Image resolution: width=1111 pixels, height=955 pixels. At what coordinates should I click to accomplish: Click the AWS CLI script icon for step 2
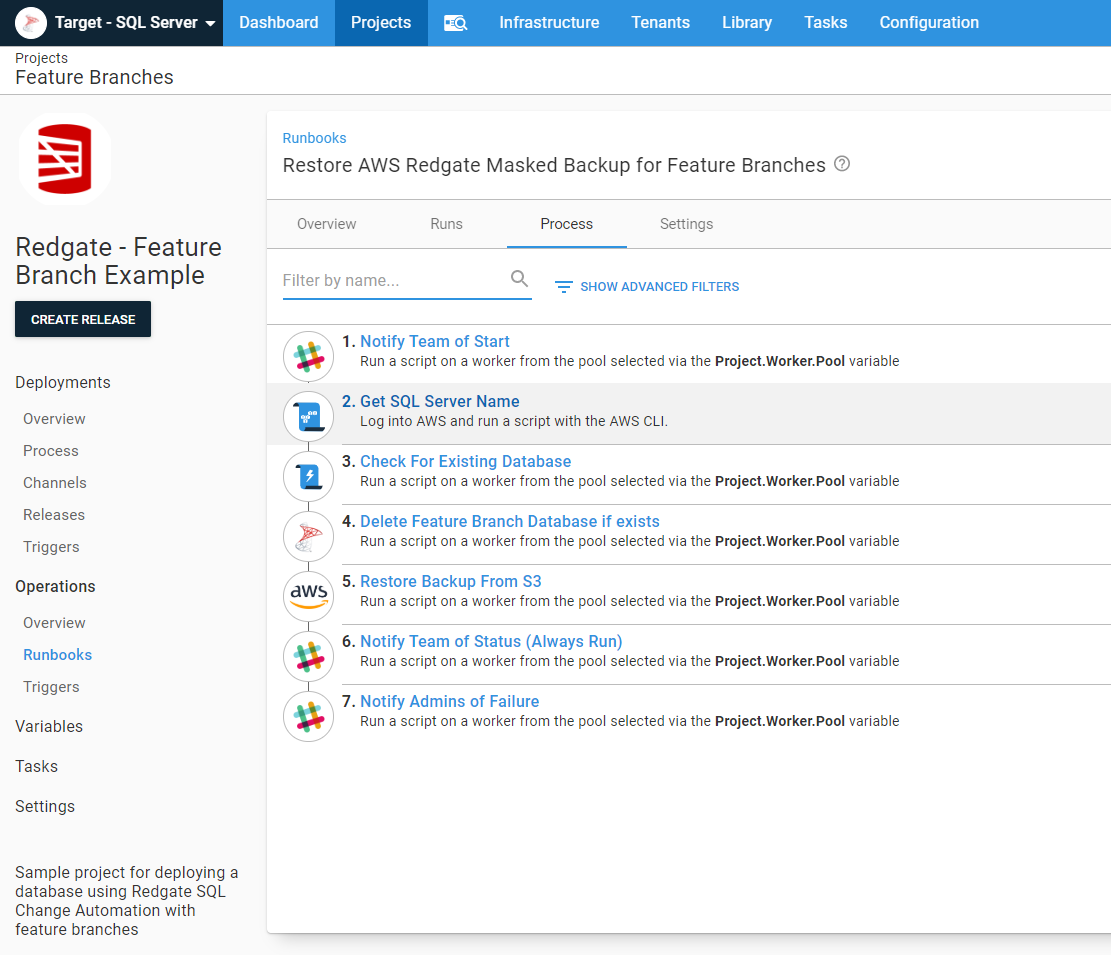(x=308, y=416)
